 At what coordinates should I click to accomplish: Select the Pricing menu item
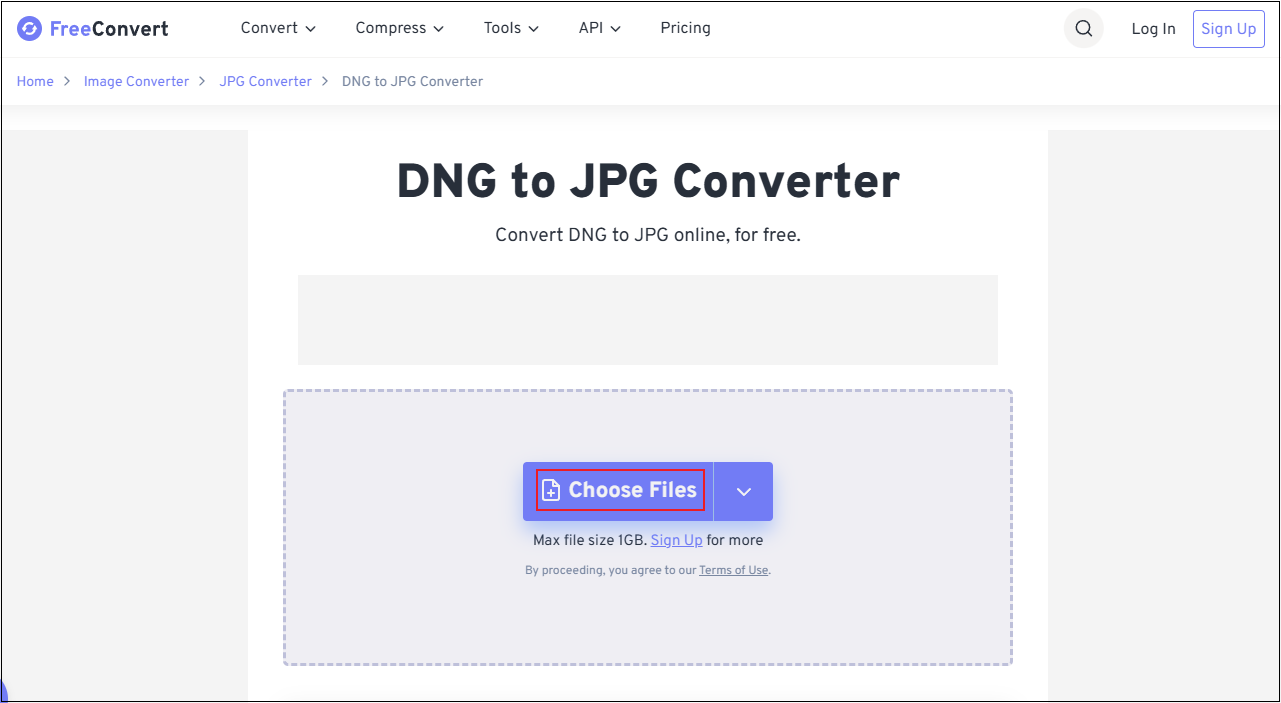(685, 28)
